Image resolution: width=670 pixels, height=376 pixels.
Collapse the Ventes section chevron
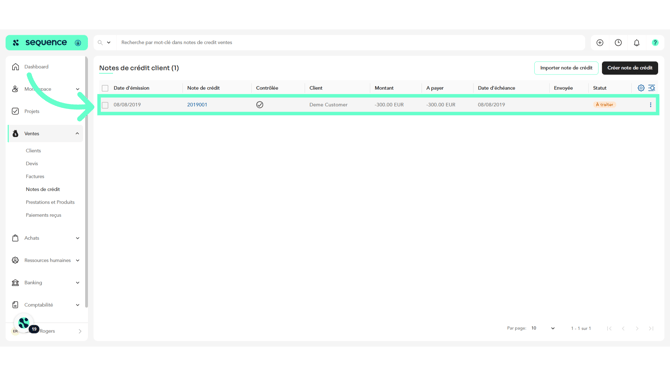pyautogui.click(x=77, y=134)
